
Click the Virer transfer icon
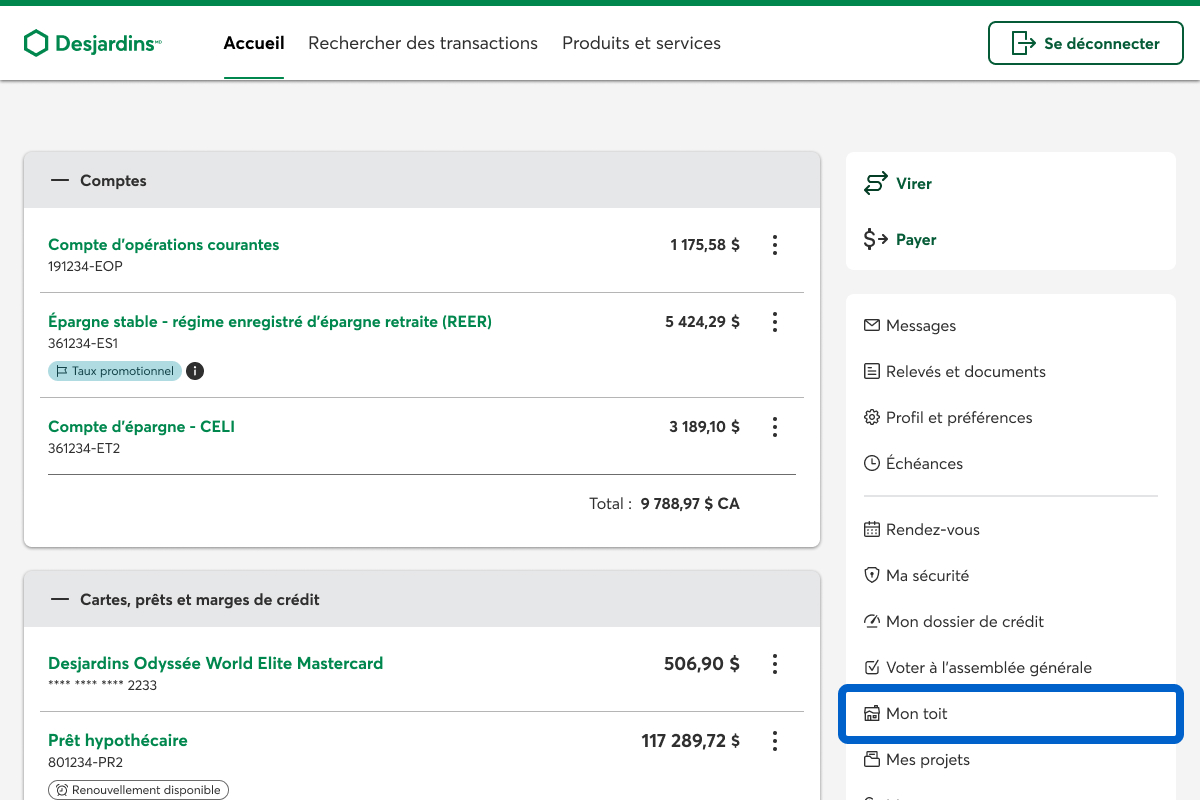pyautogui.click(x=876, y=184)
